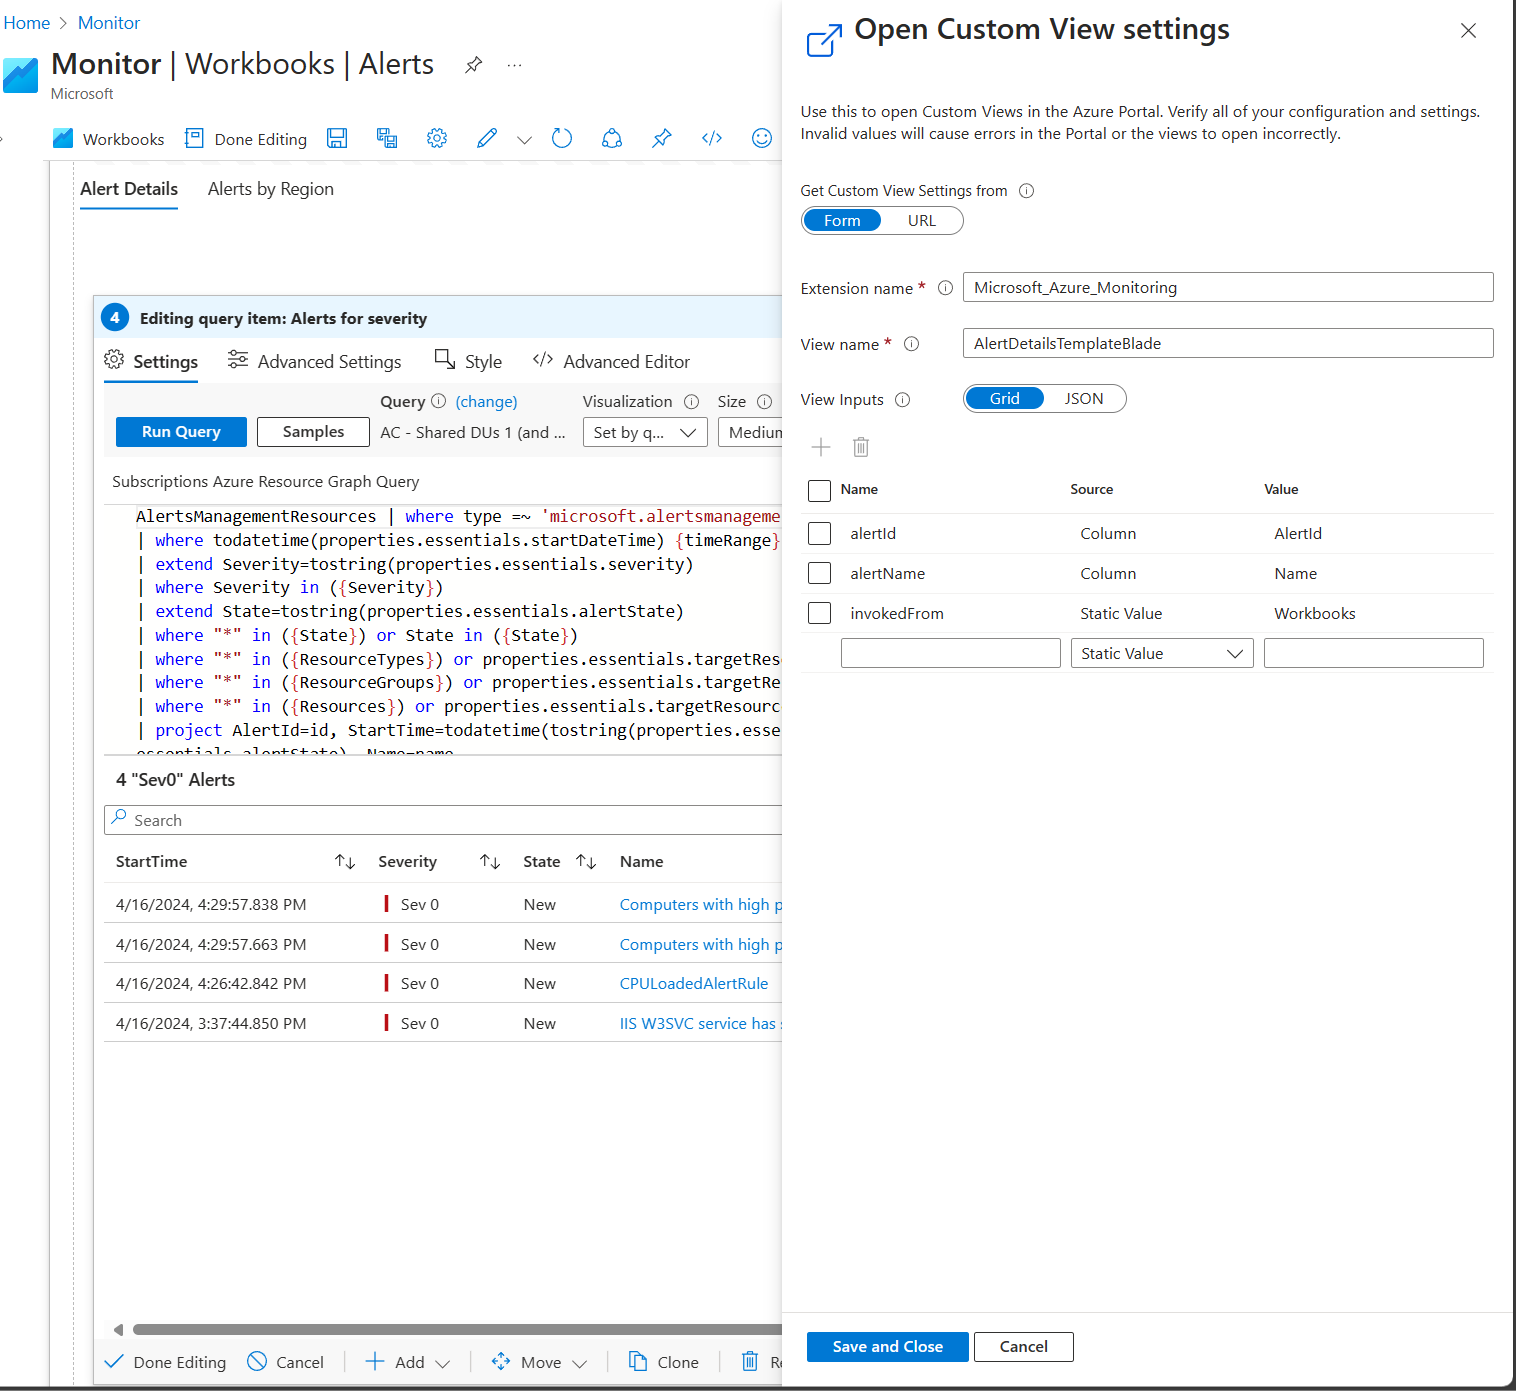Click info icon beside Extension name
1516x1391 pixels.
tap(945, 288)
